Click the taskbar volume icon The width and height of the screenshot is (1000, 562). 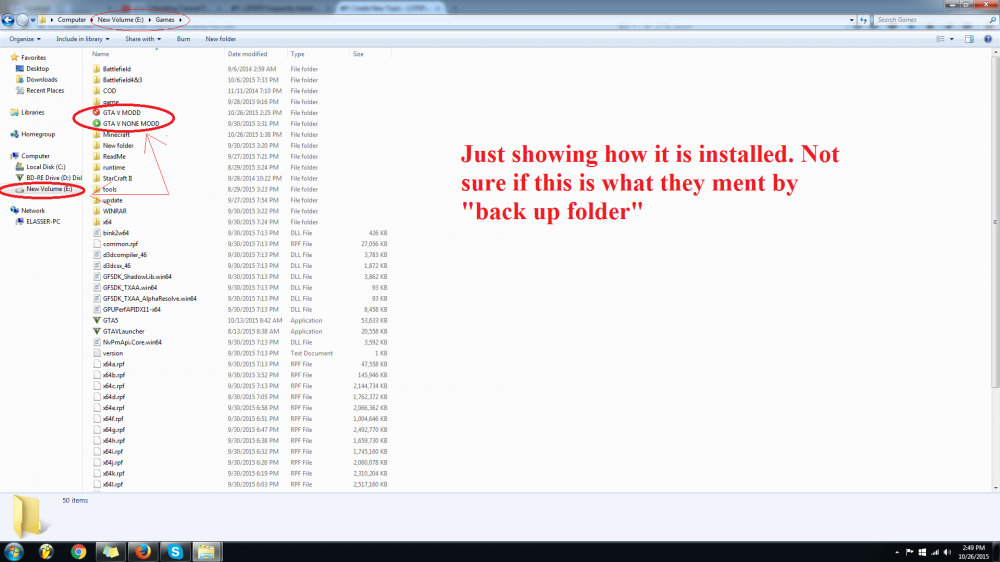(947, 552)
